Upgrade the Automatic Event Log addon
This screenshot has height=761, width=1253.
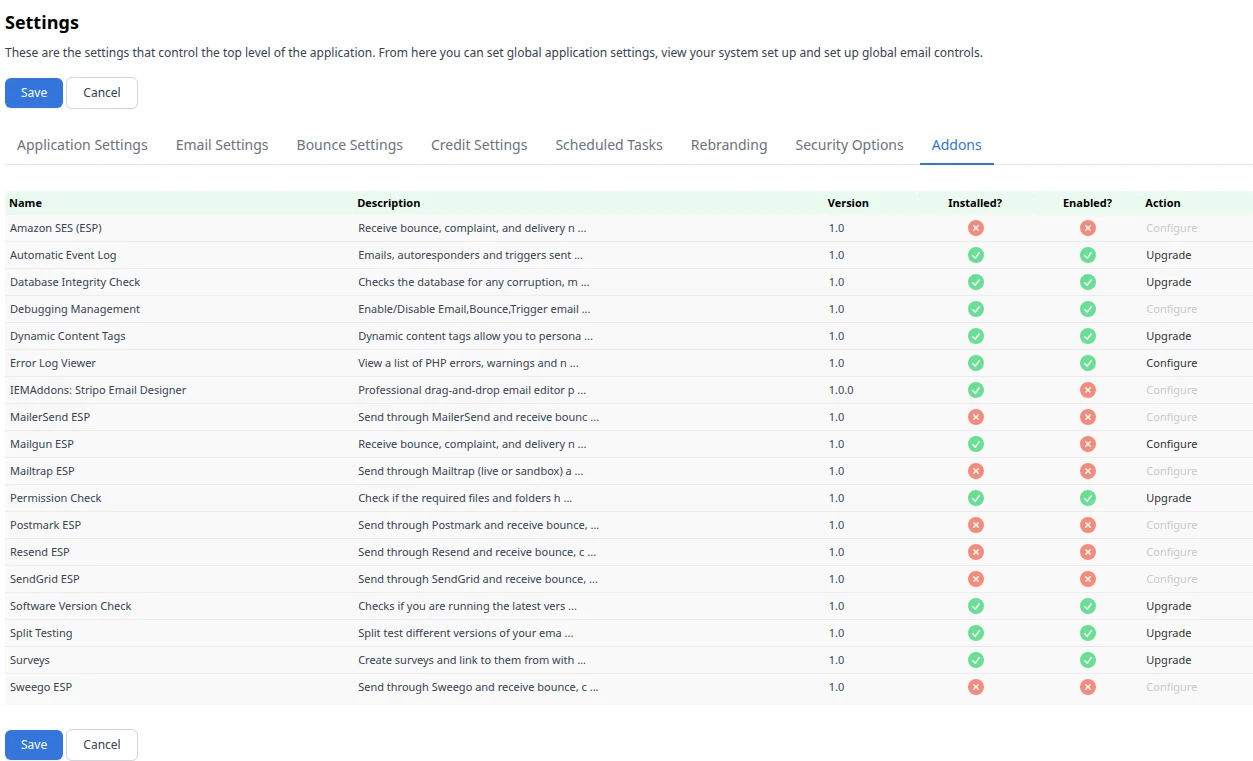1168,255
